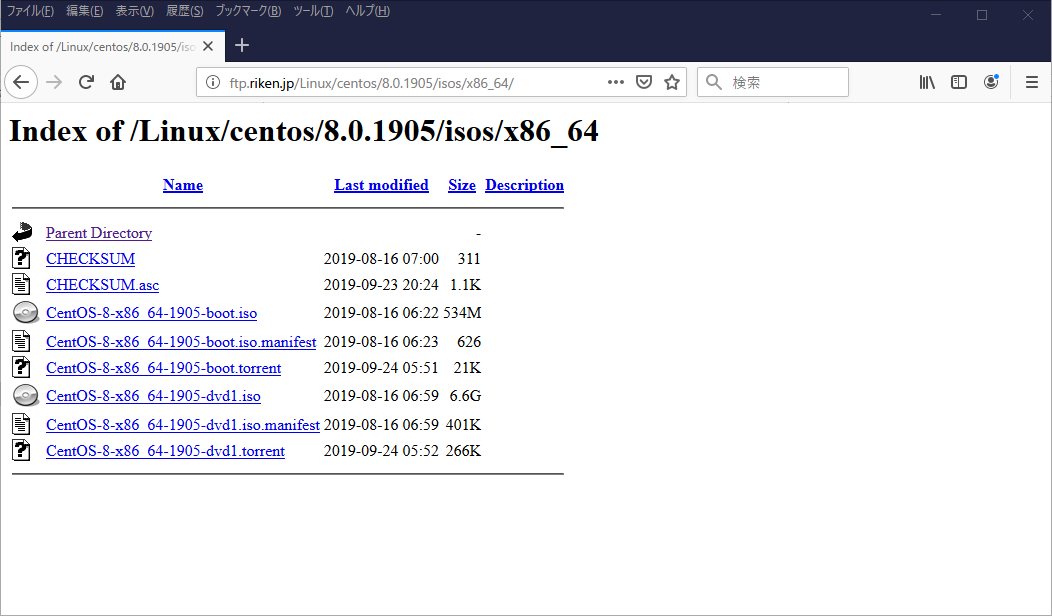Open CentOS-8-x86_64-1905-dvd1.iso.manifest link

182,425
